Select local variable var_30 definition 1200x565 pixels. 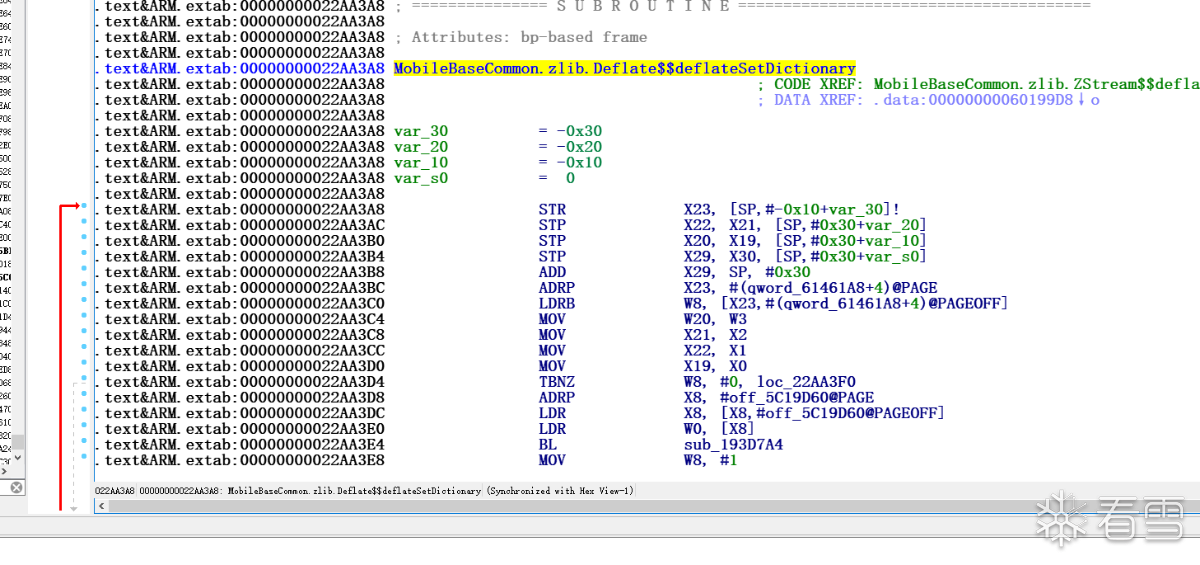[x=421, y=131]
